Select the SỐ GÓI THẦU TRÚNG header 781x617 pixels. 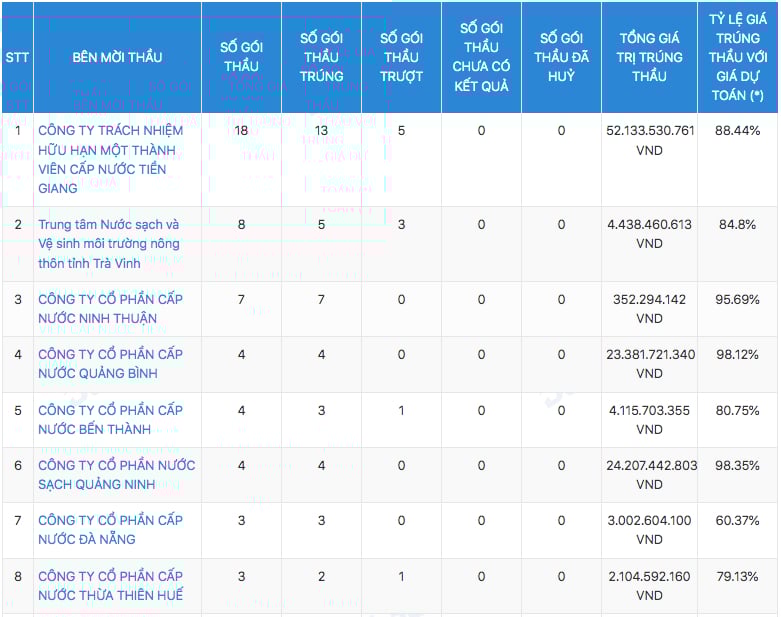coord(321,57)
